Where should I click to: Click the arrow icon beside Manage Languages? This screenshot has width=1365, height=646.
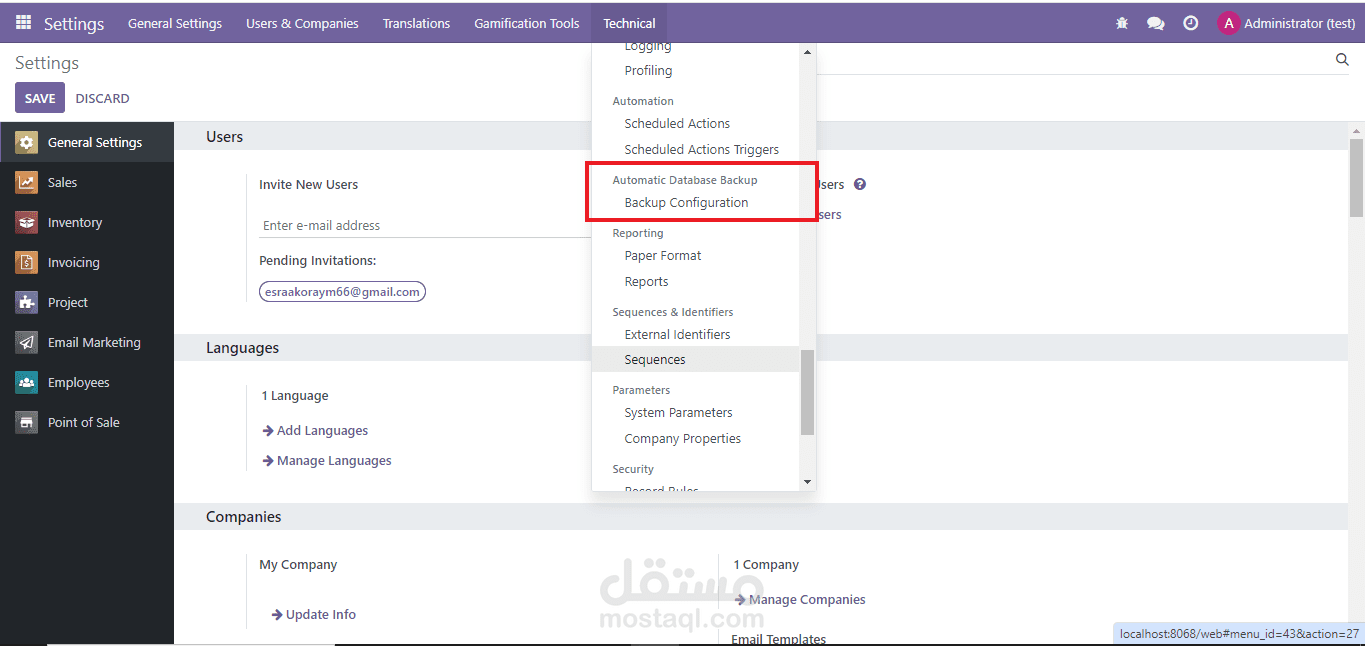coord(268,461)
